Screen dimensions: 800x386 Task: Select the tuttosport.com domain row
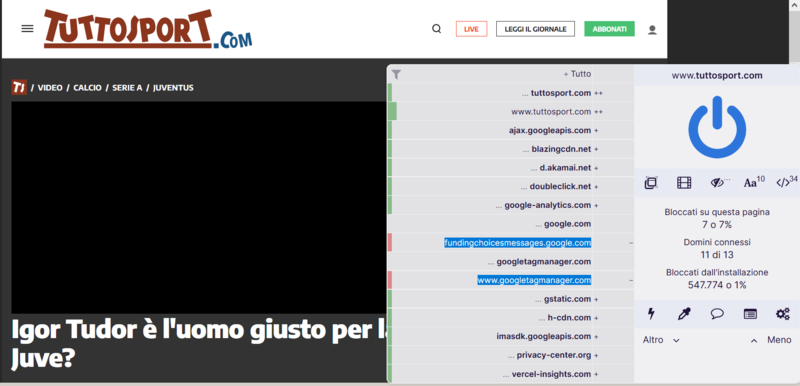[511, 93]
